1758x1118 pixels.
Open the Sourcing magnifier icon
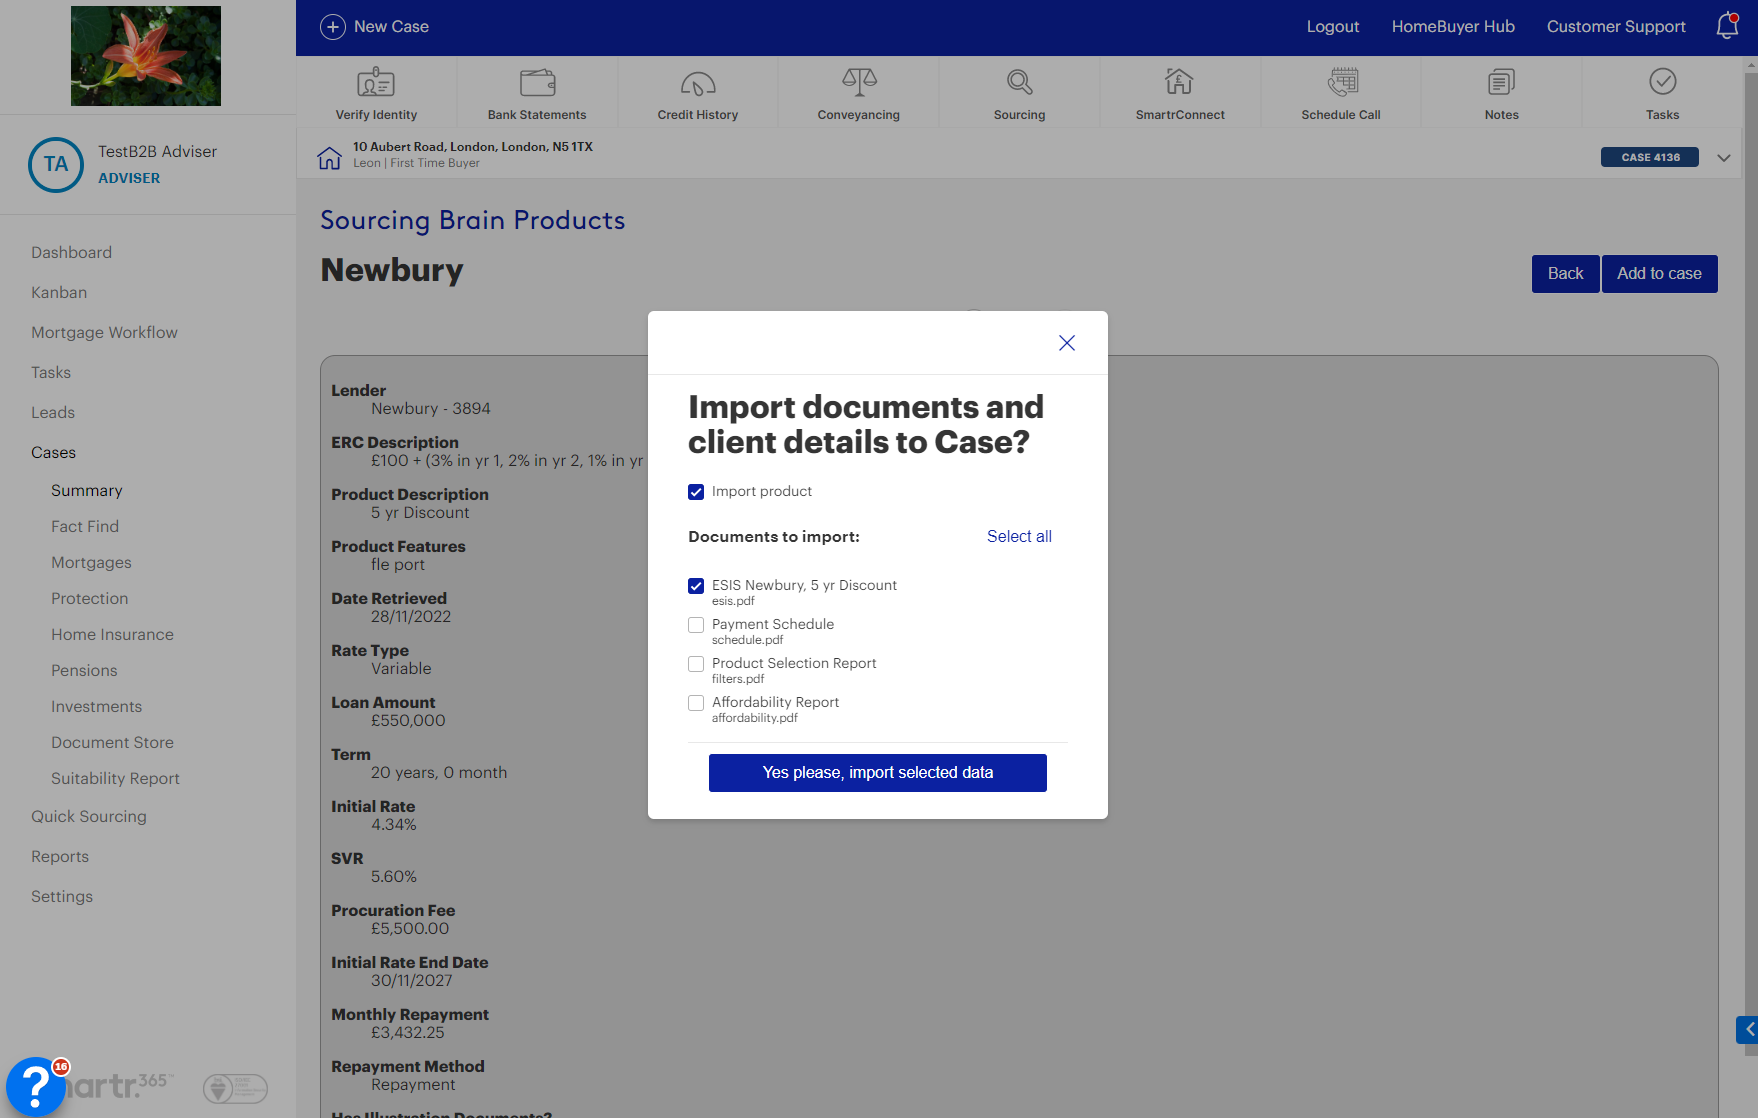click(1019, 82)
